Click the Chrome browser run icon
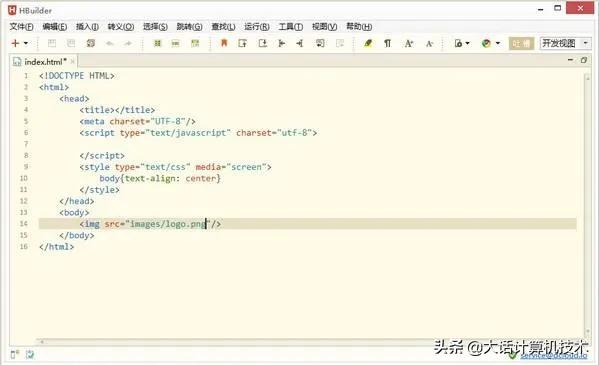Viewport: 599px width, 365px height. pyautogui.click(x=486, y=43)
